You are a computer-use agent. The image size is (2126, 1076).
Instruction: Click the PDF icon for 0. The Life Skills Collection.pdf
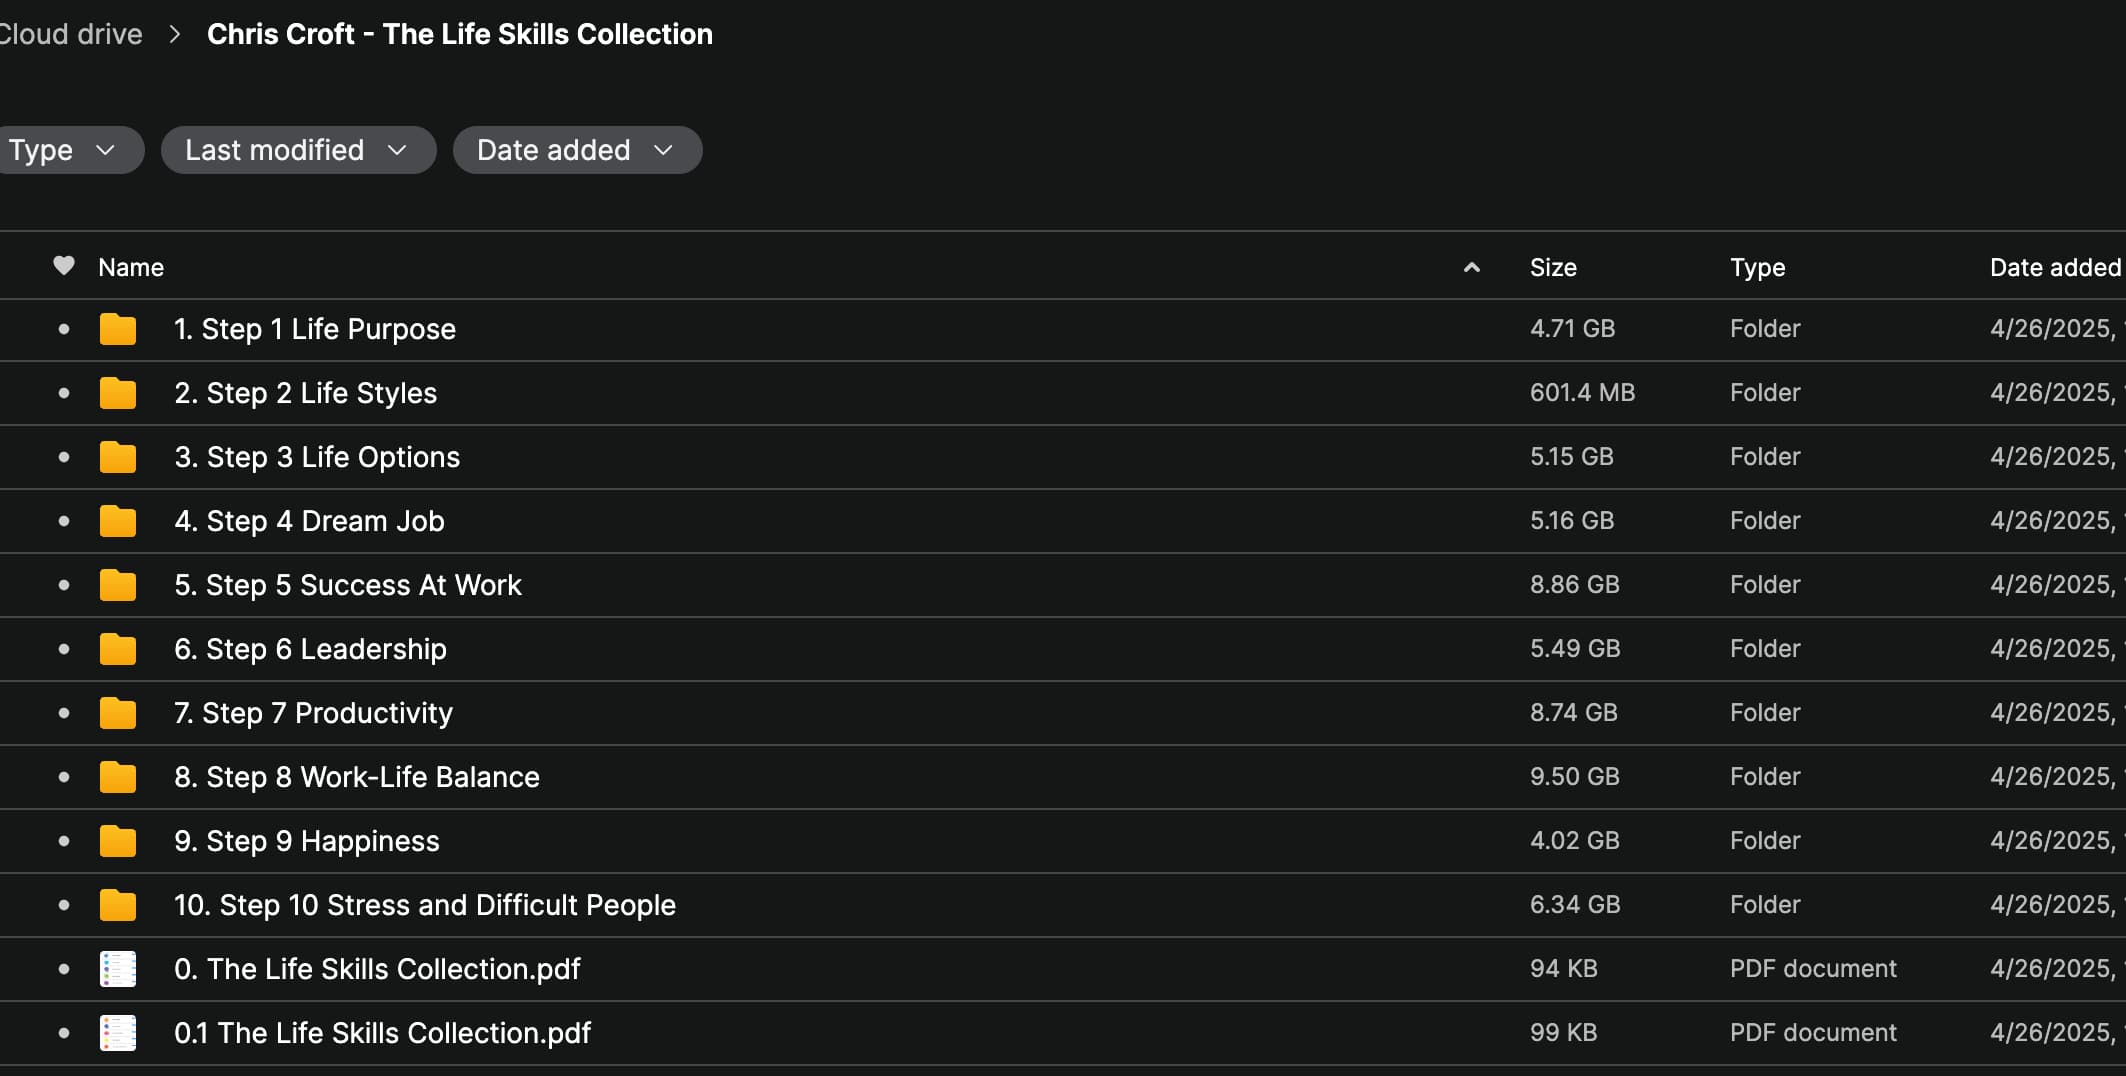coord(118,969)
